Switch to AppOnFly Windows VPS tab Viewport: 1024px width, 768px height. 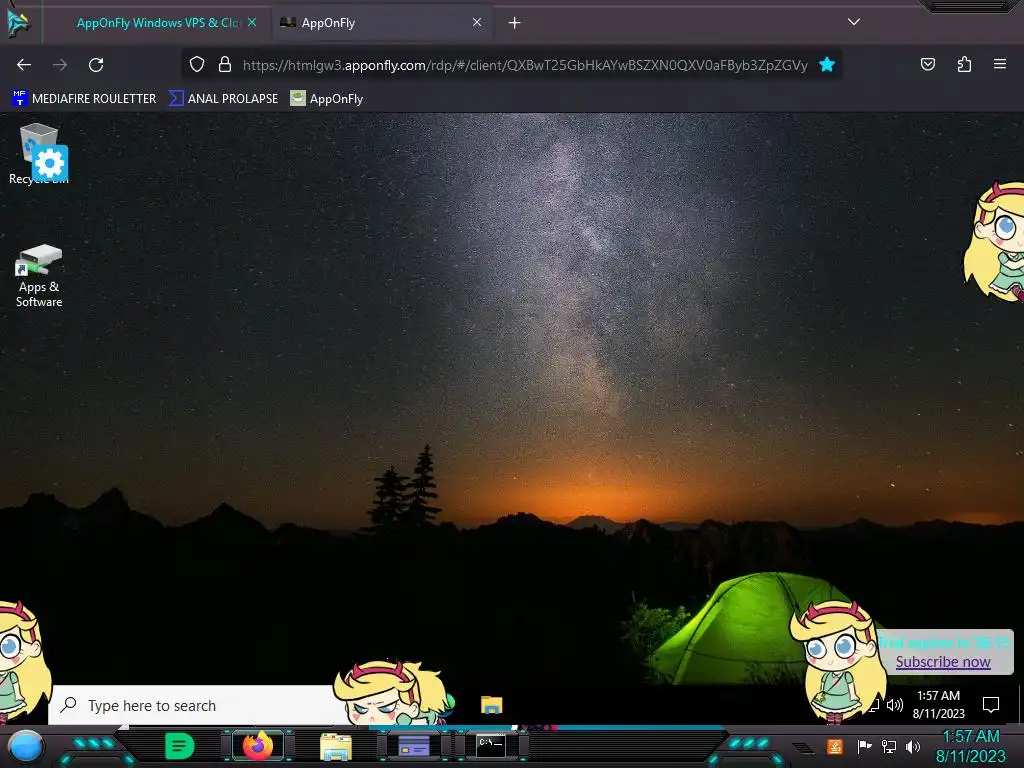(x=158, y=23)
